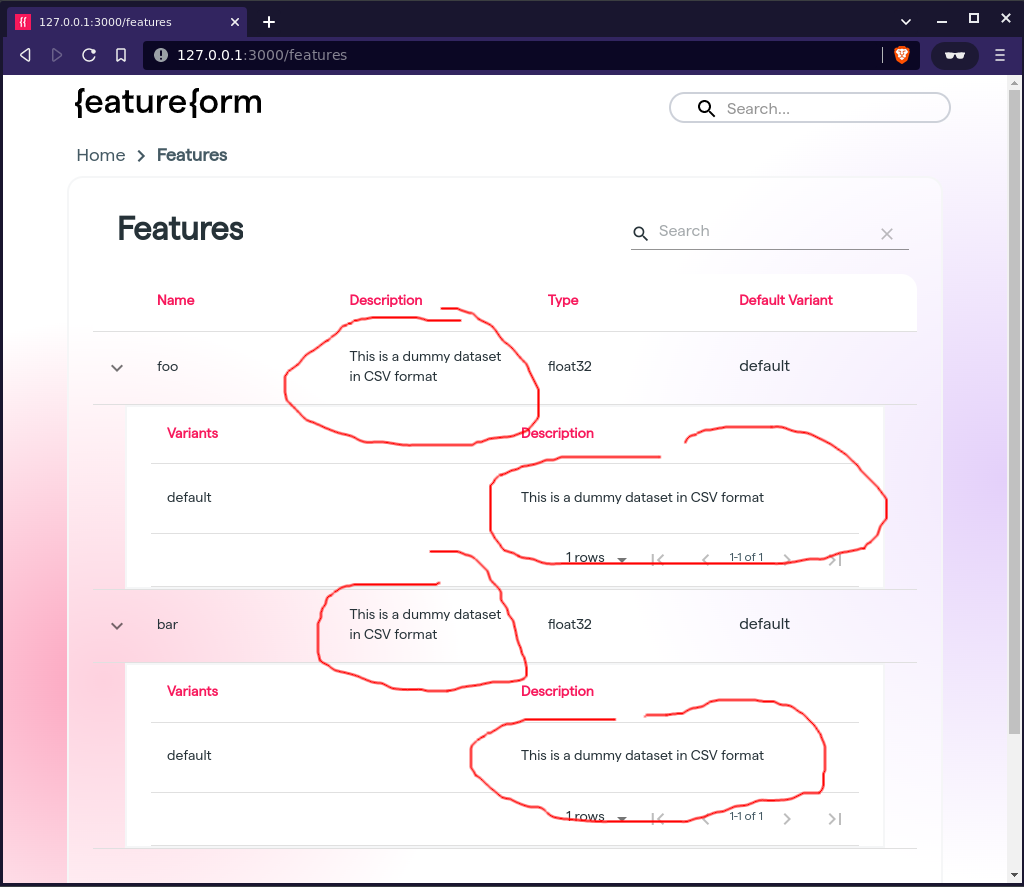1024x887 pixels.
Task: Click the browser forward arrow
Action: [x=57, y=55]
